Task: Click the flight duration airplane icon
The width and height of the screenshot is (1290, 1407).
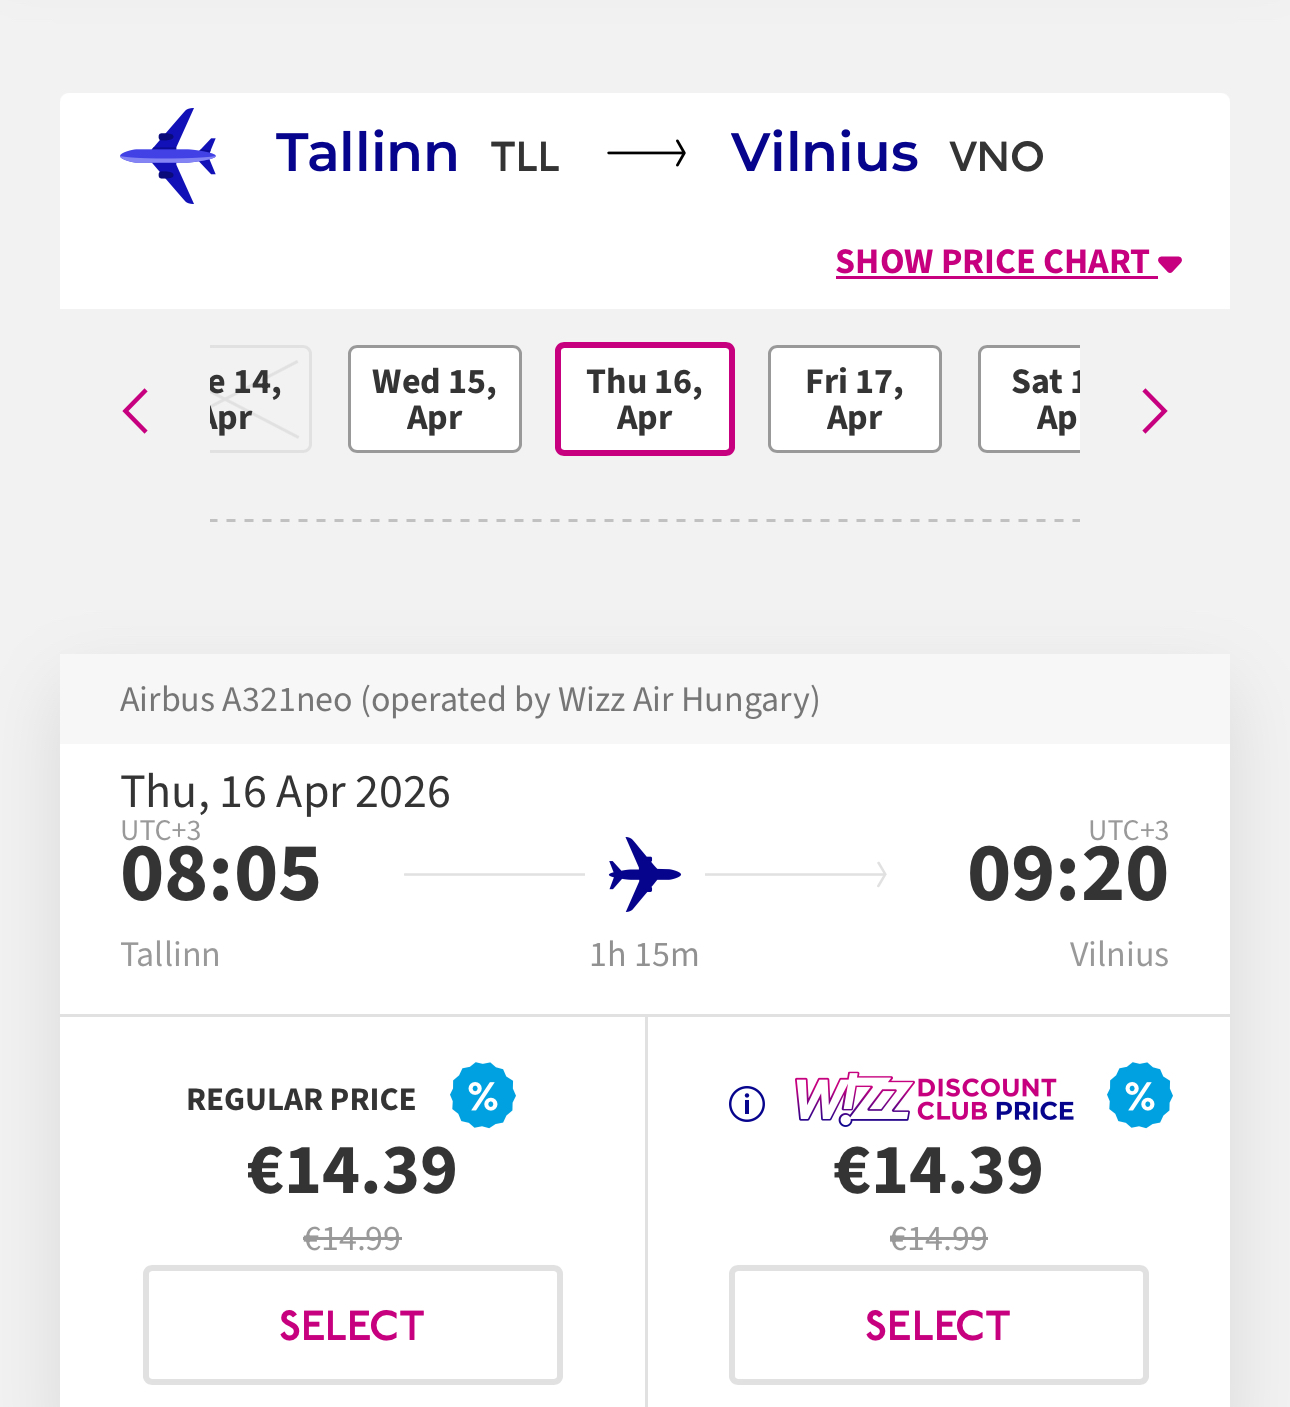Action: coord(644,874)
